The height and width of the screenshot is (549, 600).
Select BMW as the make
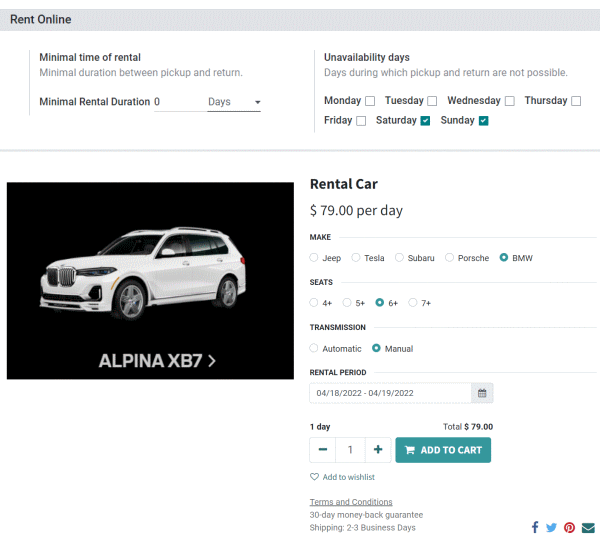point(504,257)
